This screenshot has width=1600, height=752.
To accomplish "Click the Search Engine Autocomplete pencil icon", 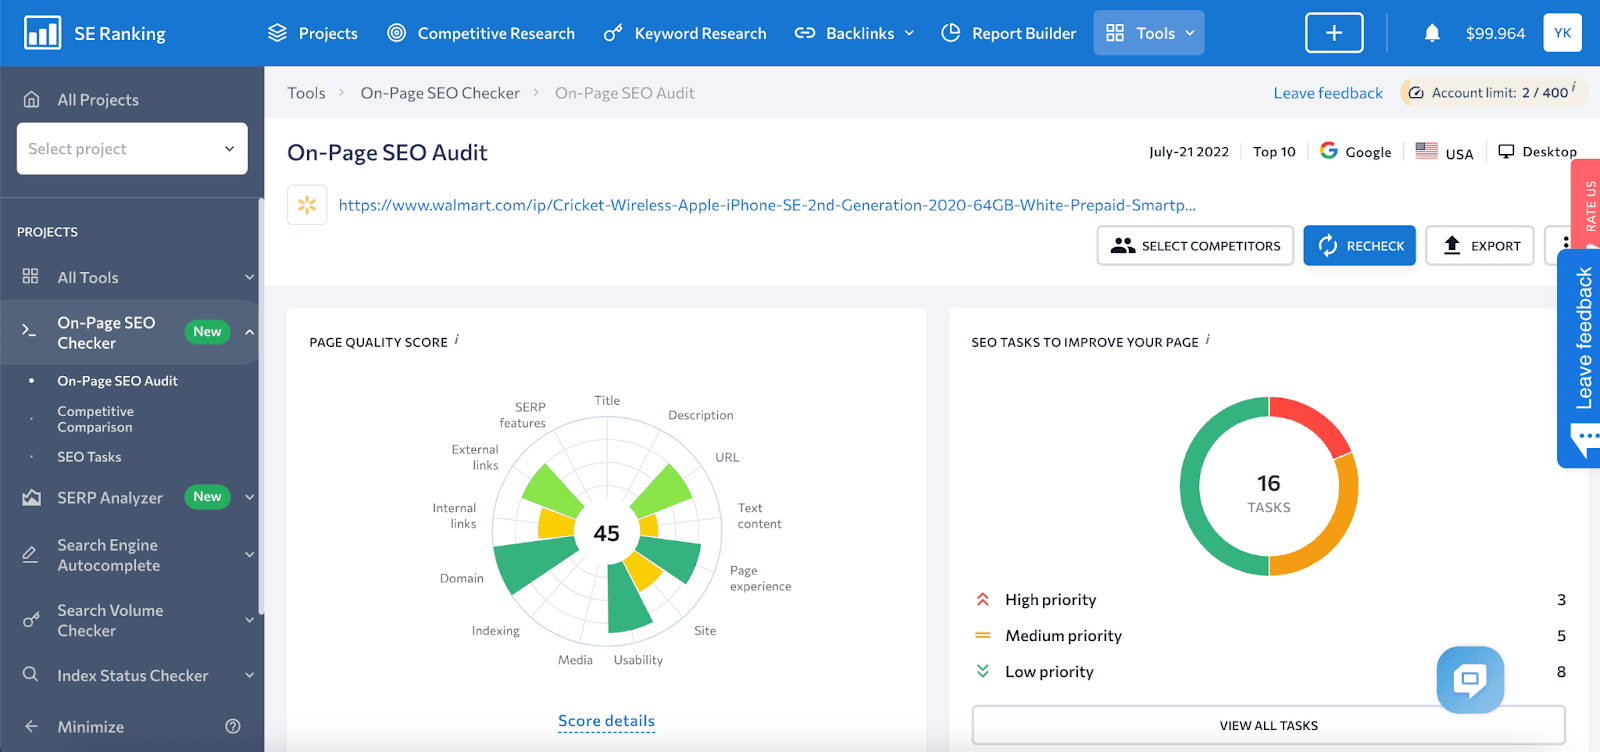I will (30, 554).
